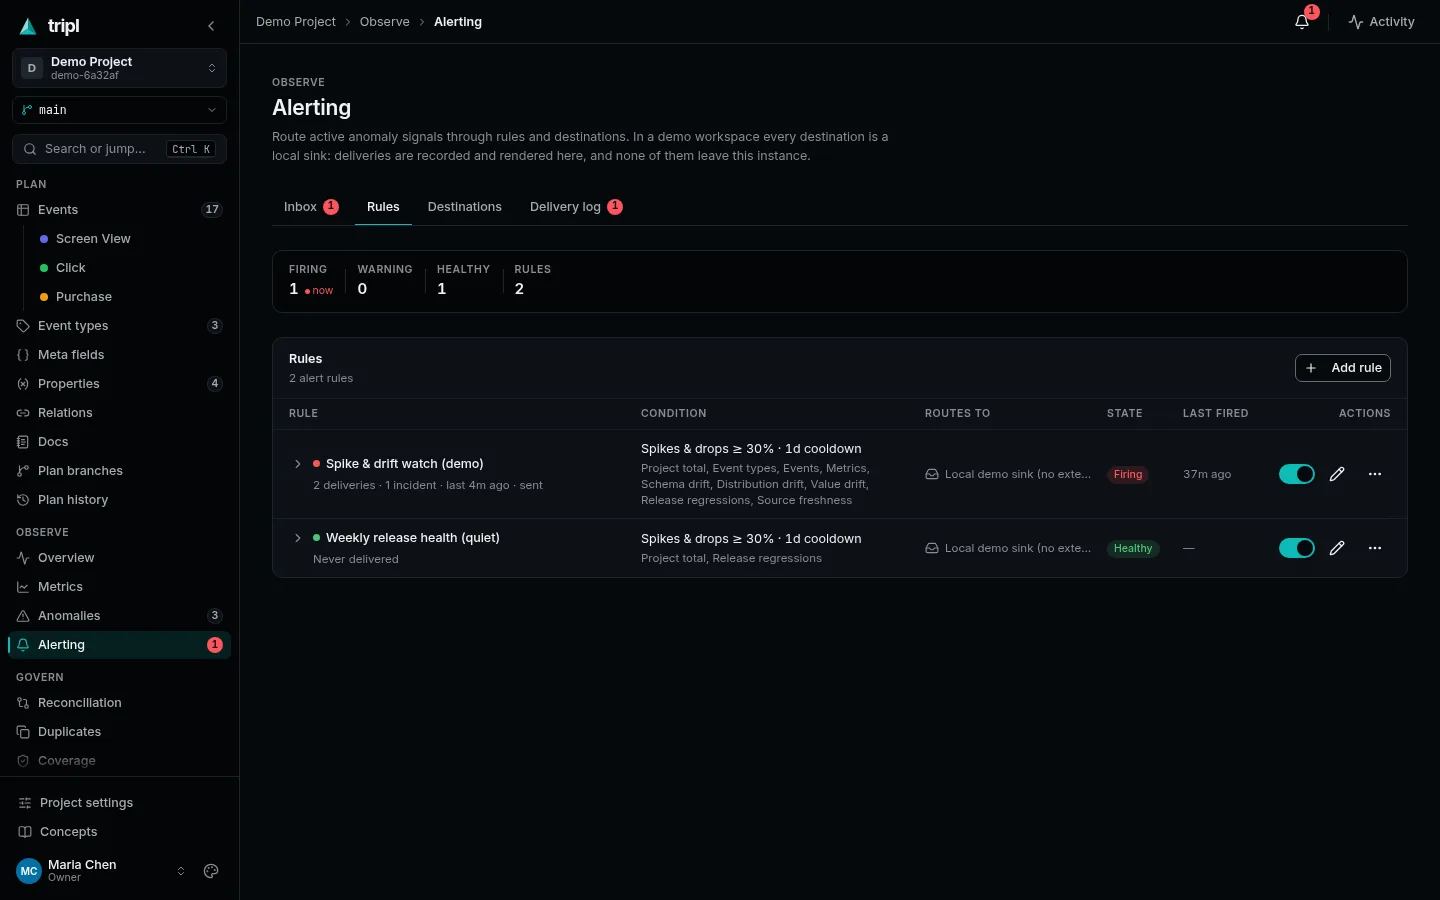Switch to the Inbox tab
This screenshot has width=1440, height=900.
click(x=311, y=207)
